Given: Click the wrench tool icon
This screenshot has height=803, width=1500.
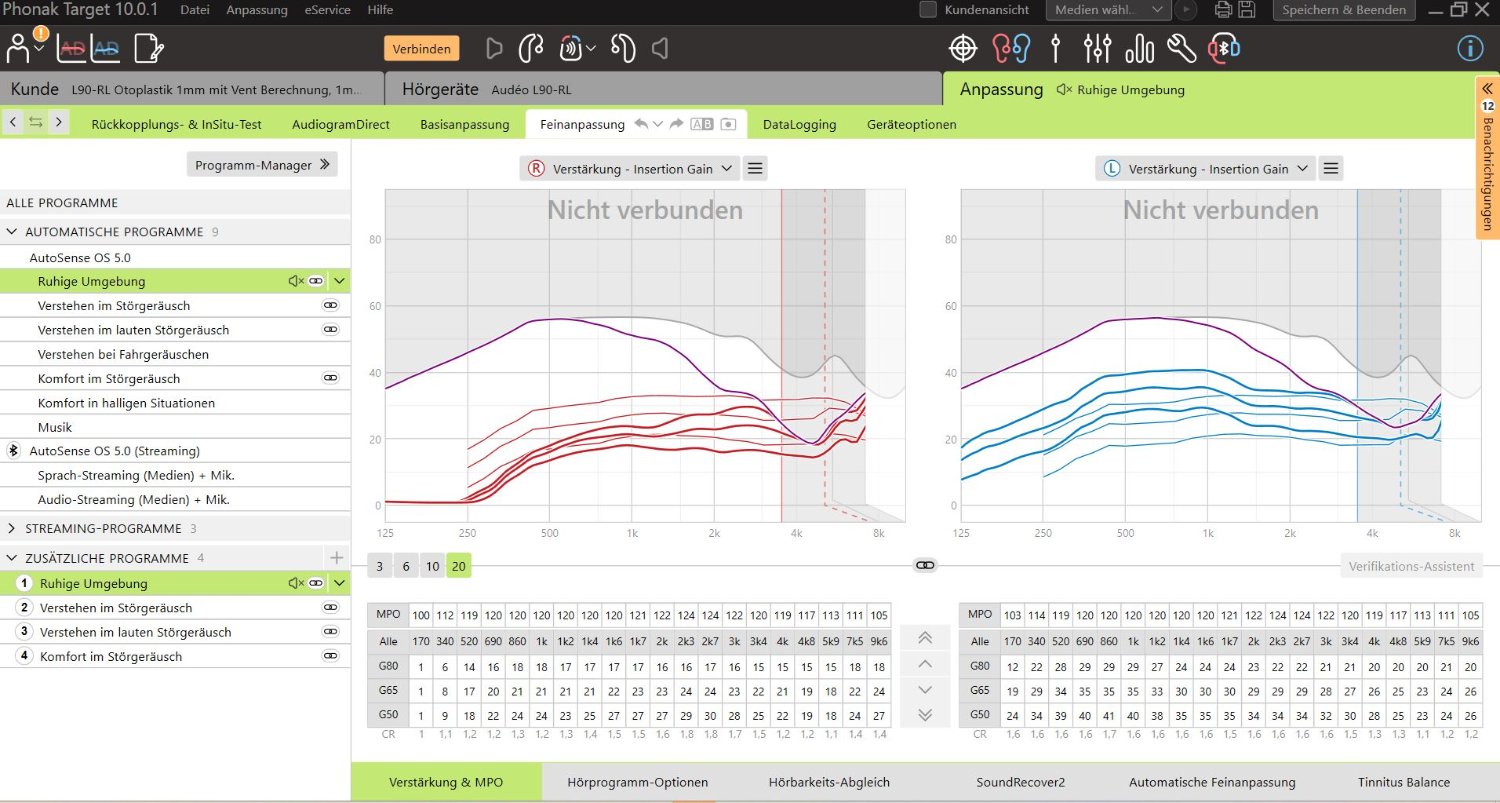Looking at the screenshot, I should coord(1181,48).
